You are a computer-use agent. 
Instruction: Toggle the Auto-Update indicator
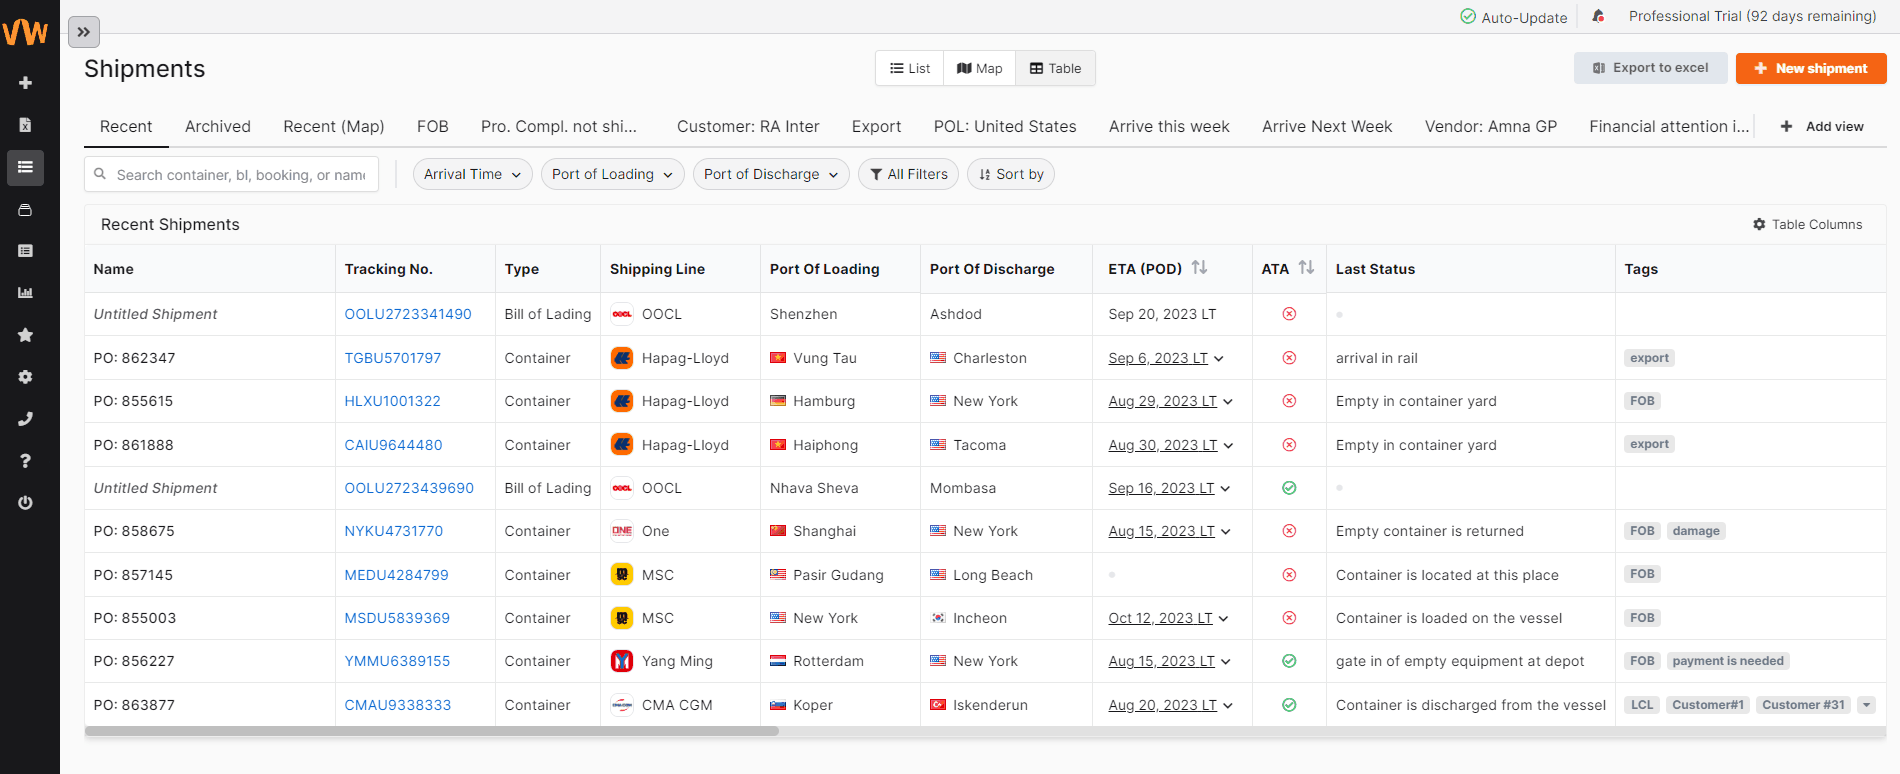point(1513,17)
